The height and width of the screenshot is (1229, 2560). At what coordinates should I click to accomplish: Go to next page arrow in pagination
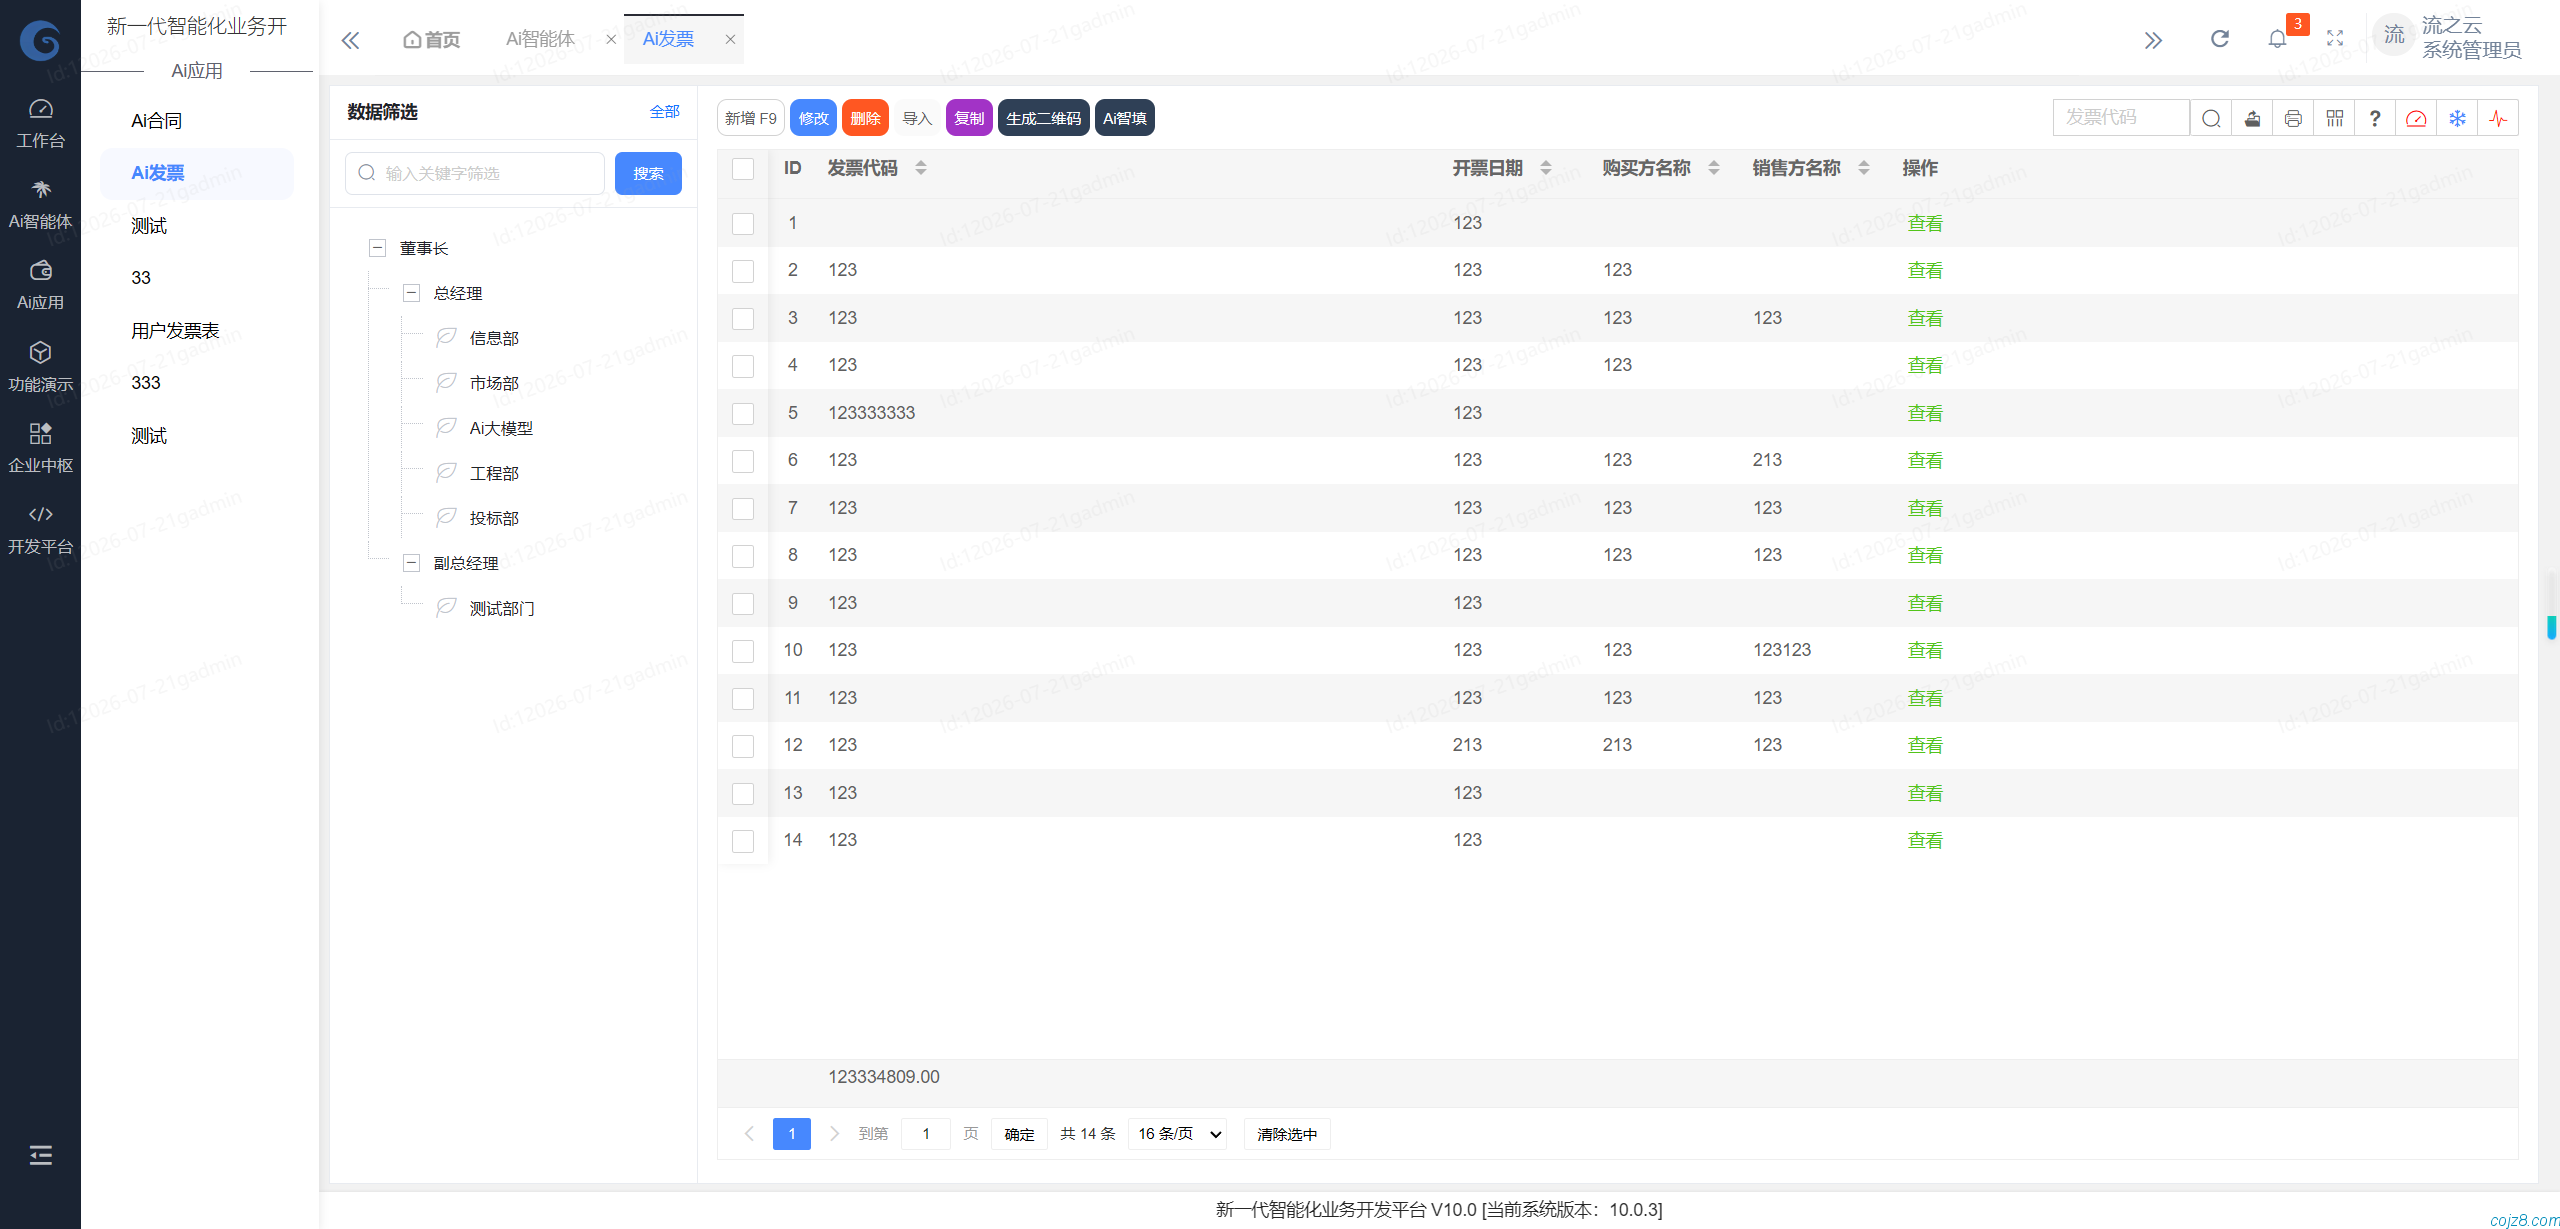[x=834, y=1134]
